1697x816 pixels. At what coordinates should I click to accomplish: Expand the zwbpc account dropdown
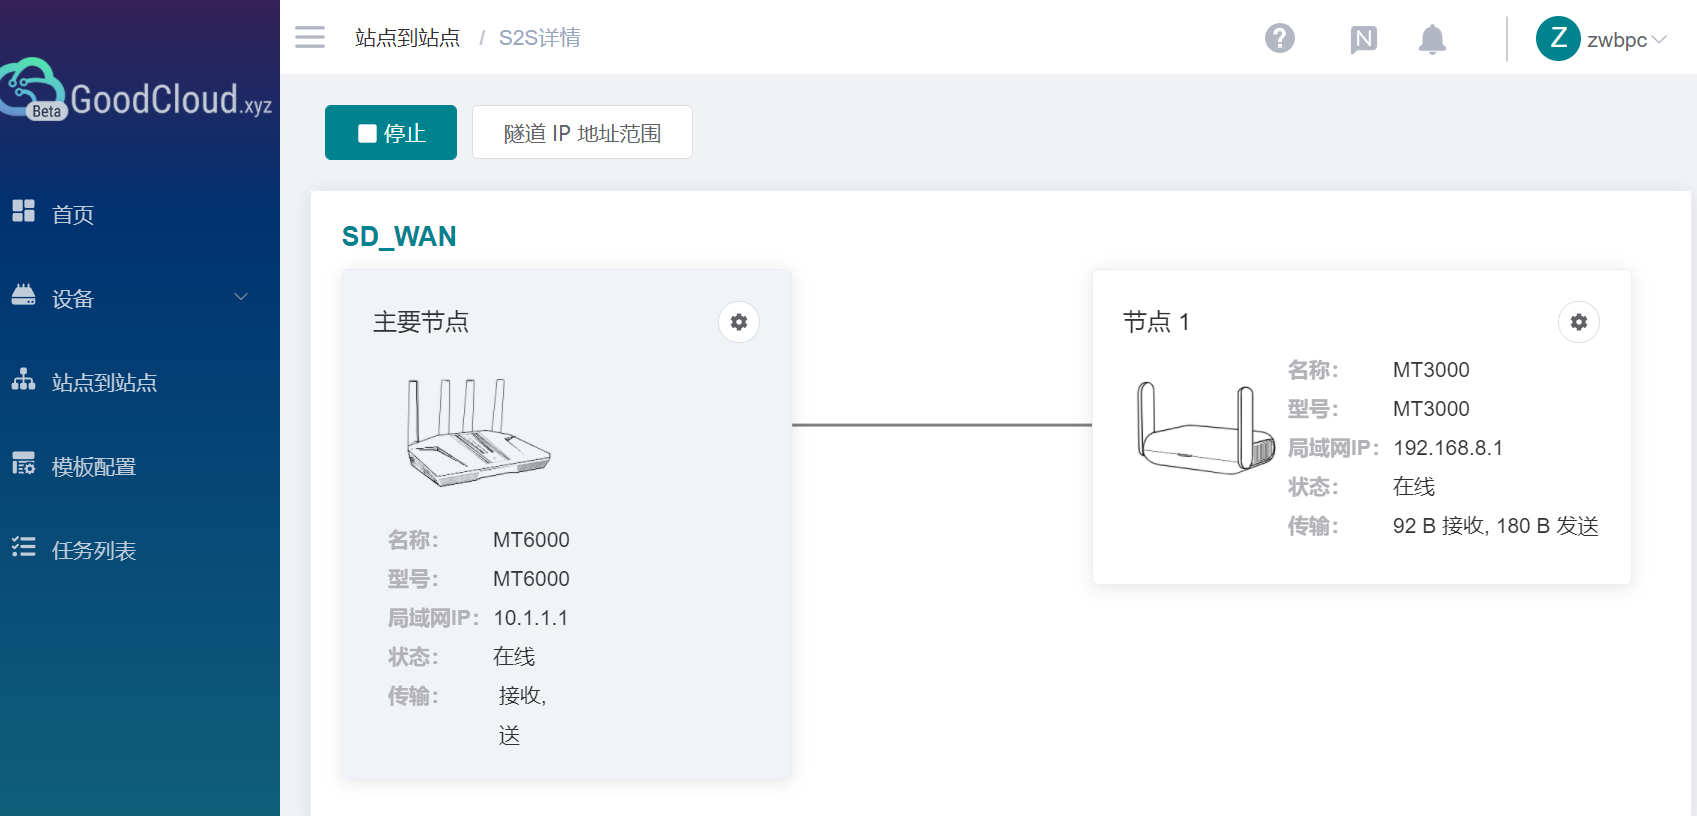1659,40
